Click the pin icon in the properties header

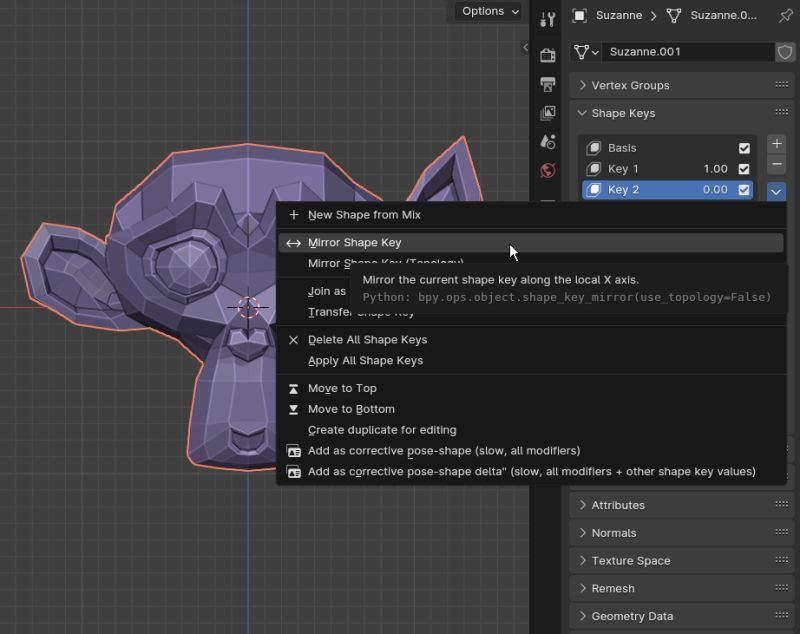pyautogui.click(x=787, y=16)
